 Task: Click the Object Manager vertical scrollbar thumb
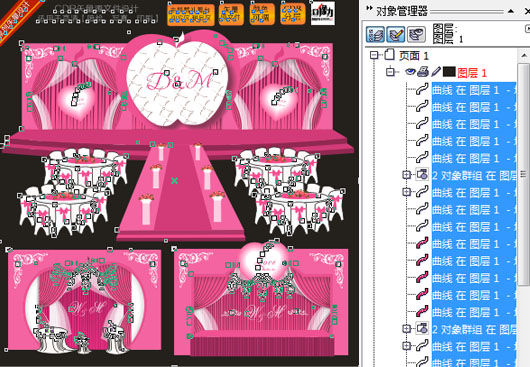click(x=523, y=174)
